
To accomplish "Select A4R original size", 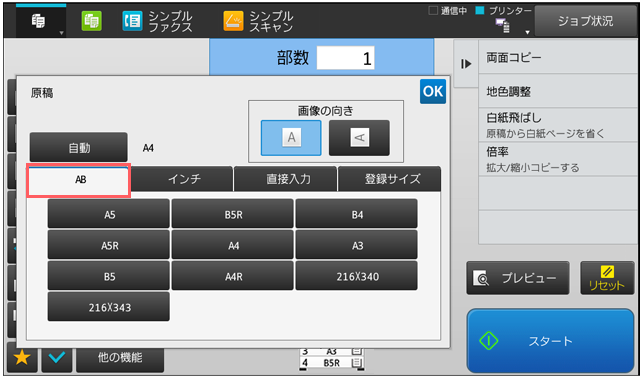I will click(233, 276).
